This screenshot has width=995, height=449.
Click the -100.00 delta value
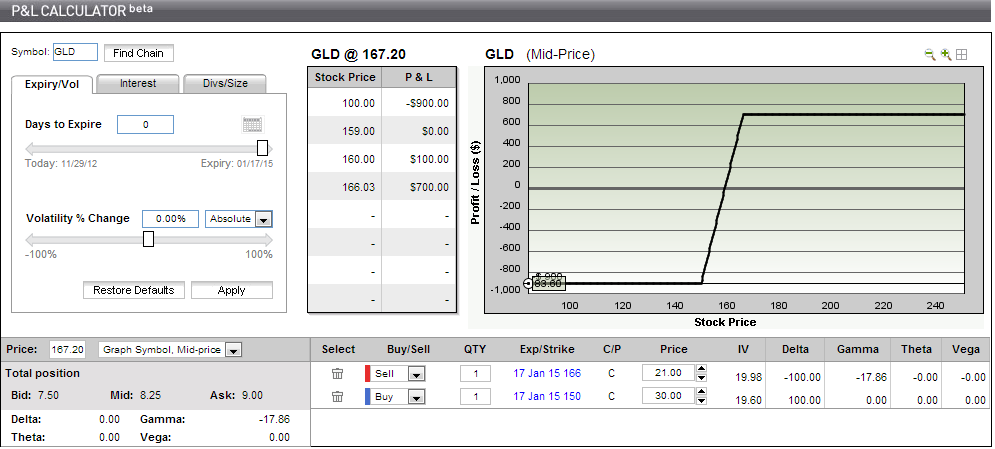[x=802, y=377]
